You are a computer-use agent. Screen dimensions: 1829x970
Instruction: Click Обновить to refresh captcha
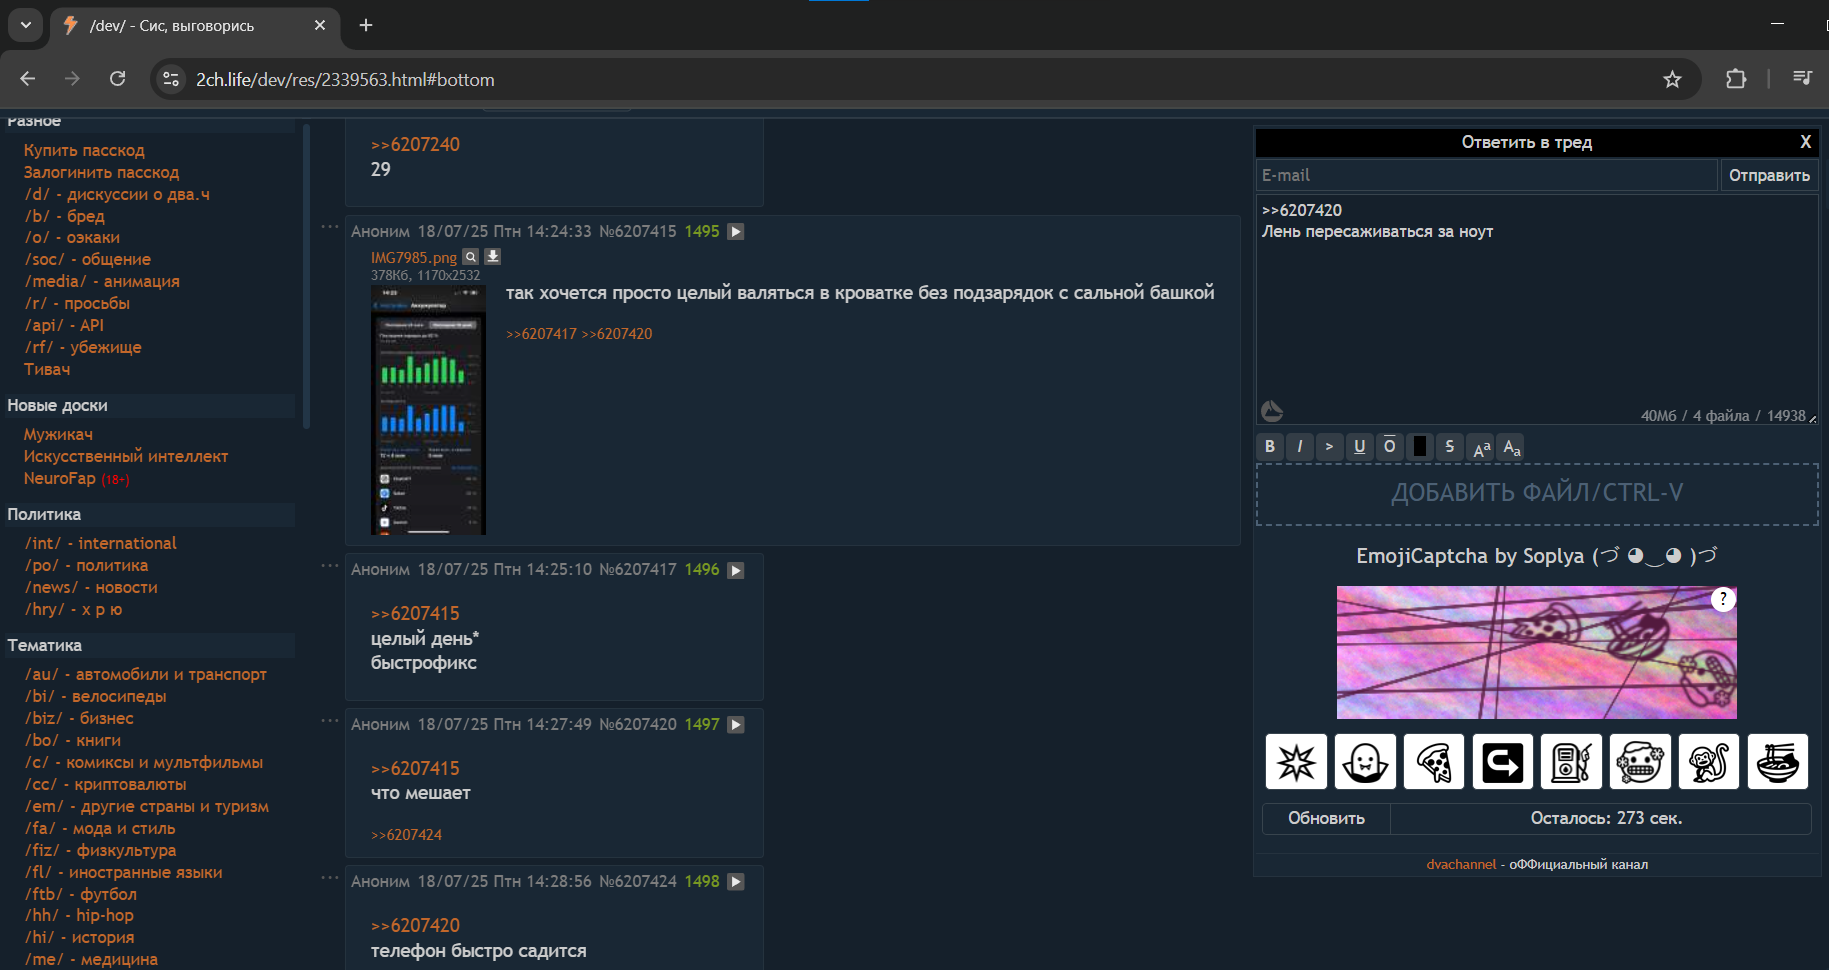[1326, 818]
